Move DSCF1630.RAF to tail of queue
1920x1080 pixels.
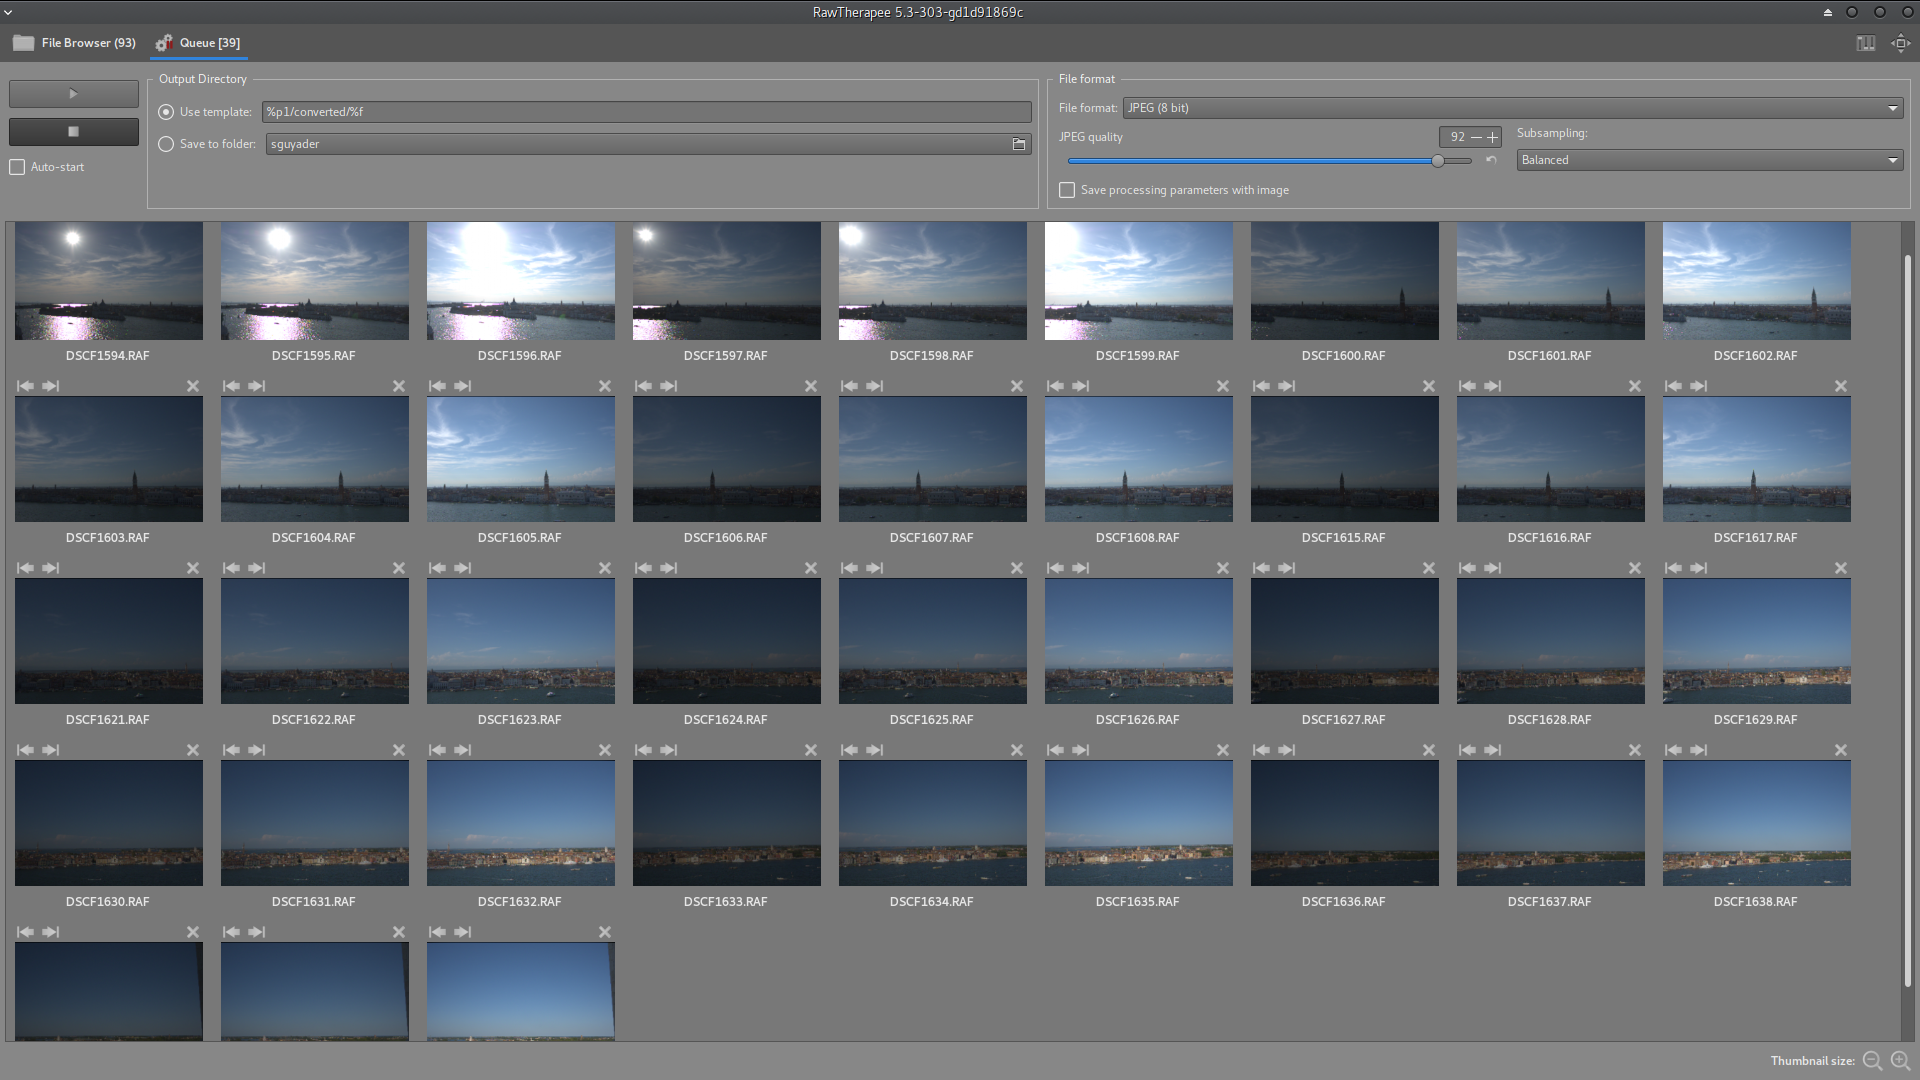click(51, 750)
